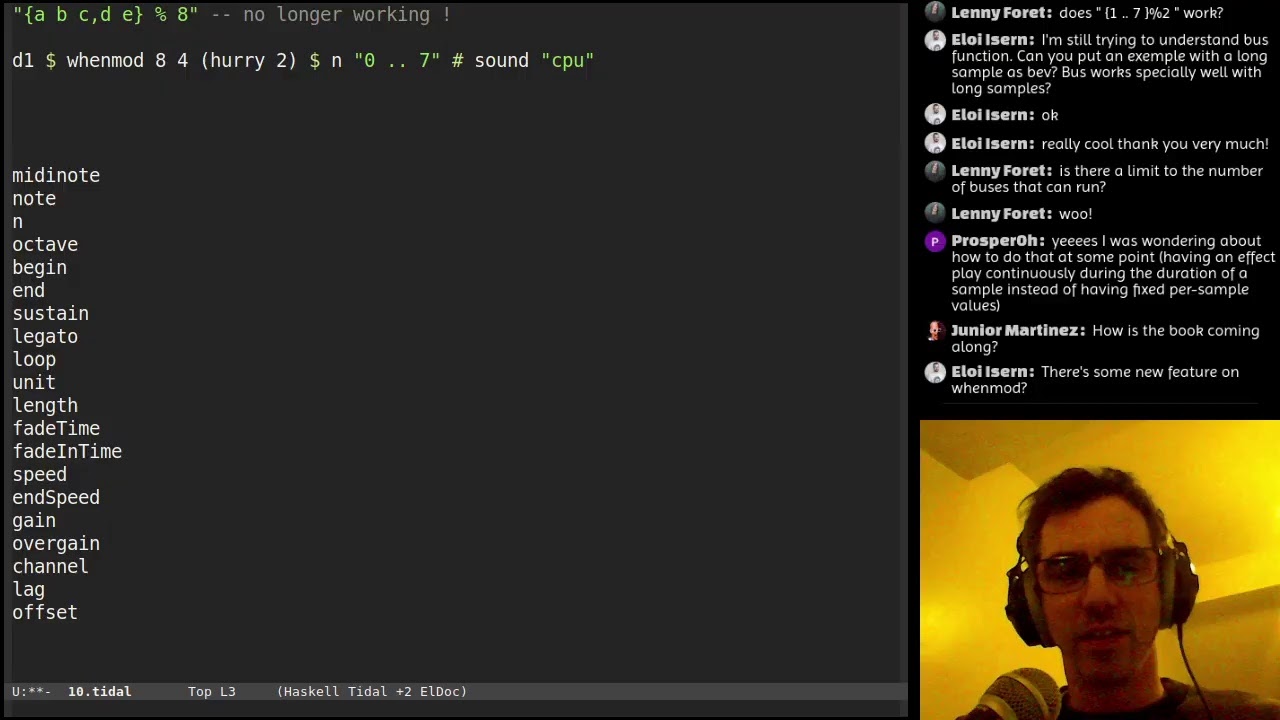Place cursor on 'midinote' in the editor
1280x720 pixels.
[56, 176]
